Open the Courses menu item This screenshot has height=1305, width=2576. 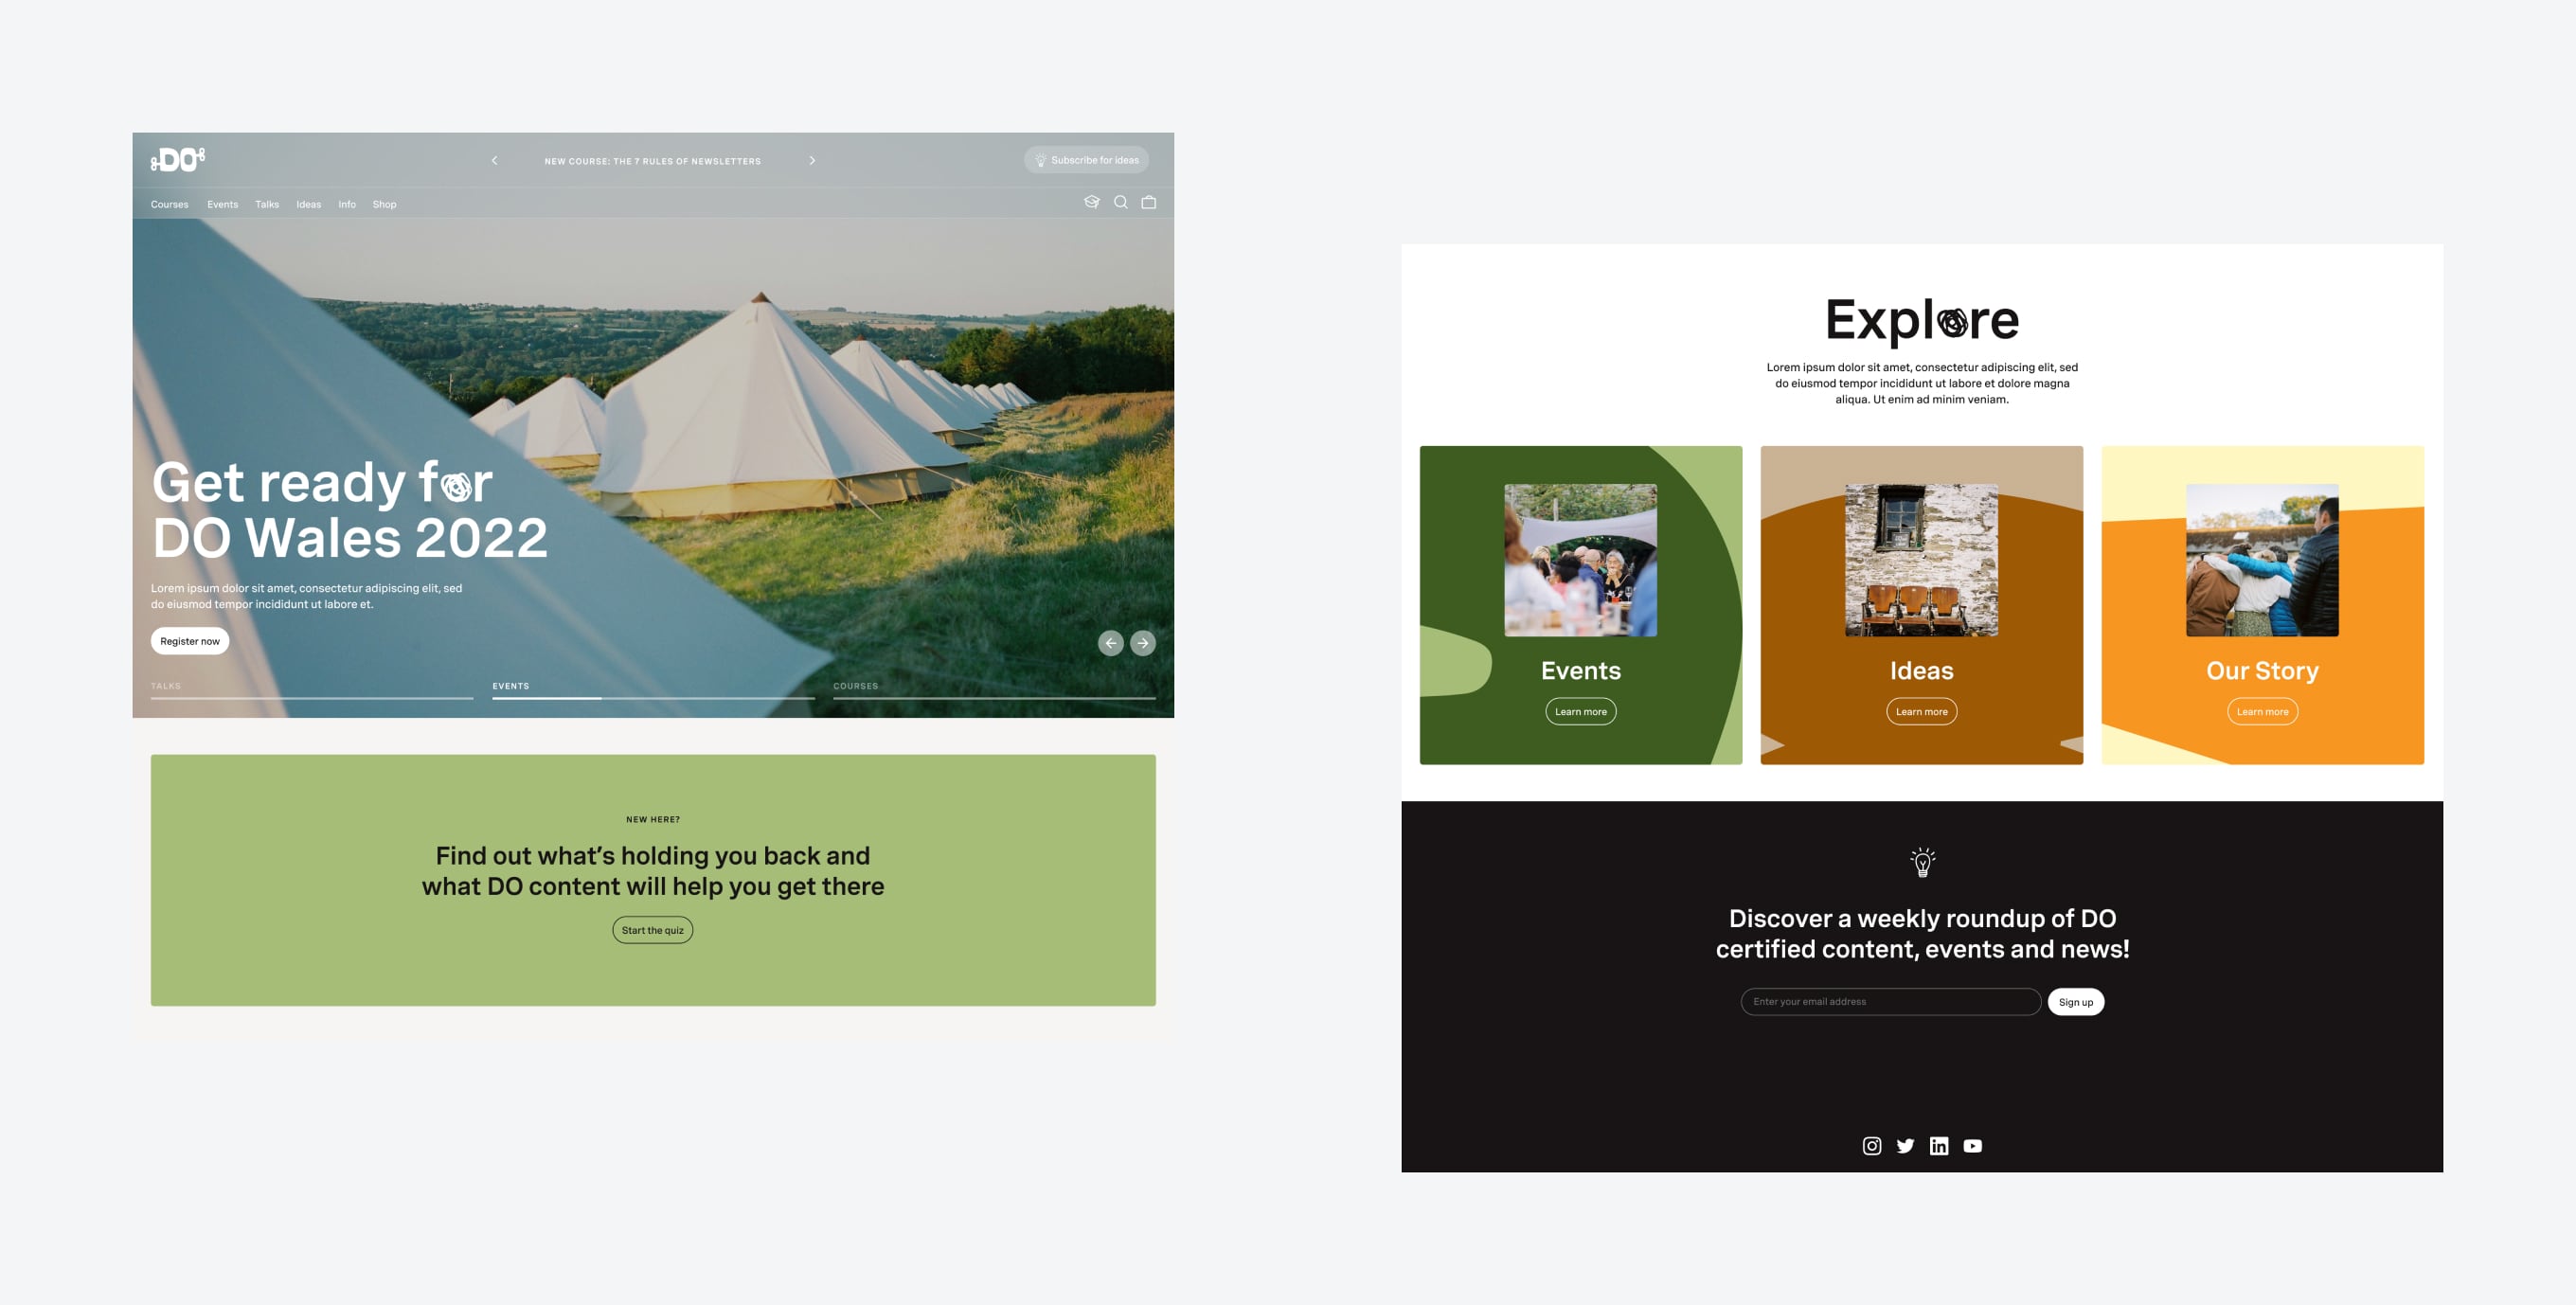pos(169,204)
